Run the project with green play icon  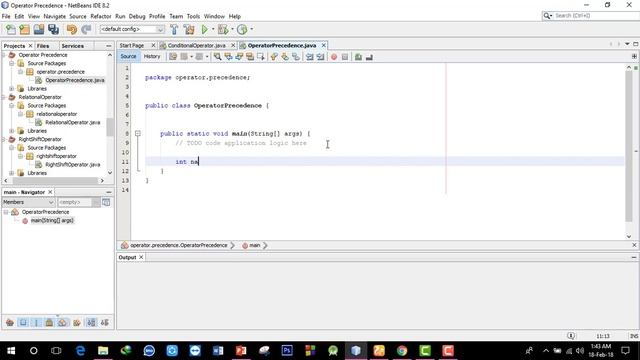204,29
